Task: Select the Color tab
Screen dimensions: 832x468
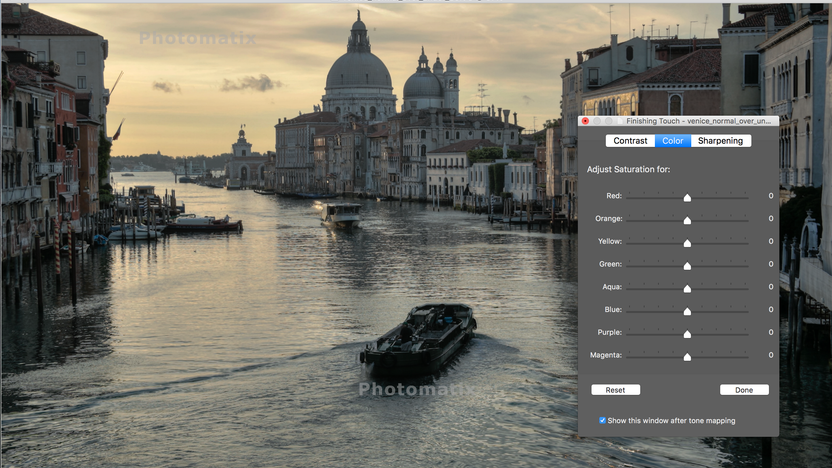Action: tap(673, 141)
